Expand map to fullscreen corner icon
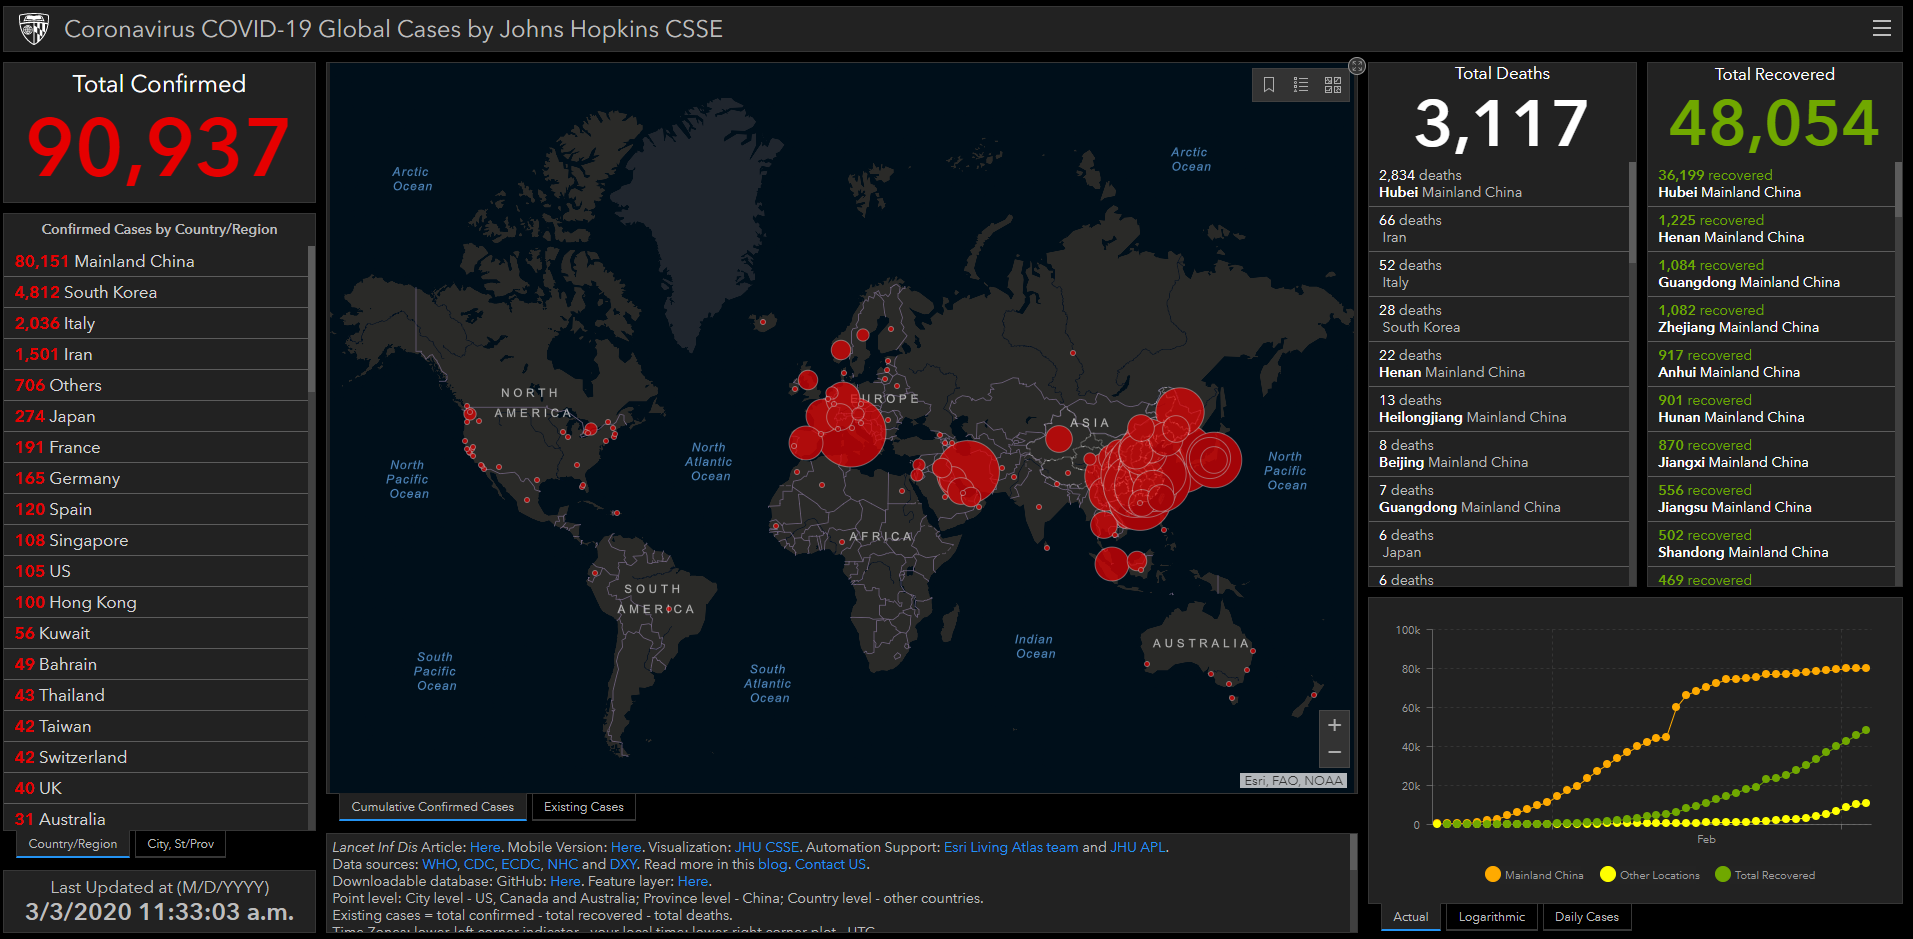Viewport: 1913px width, 939px height. (1357, 66)
